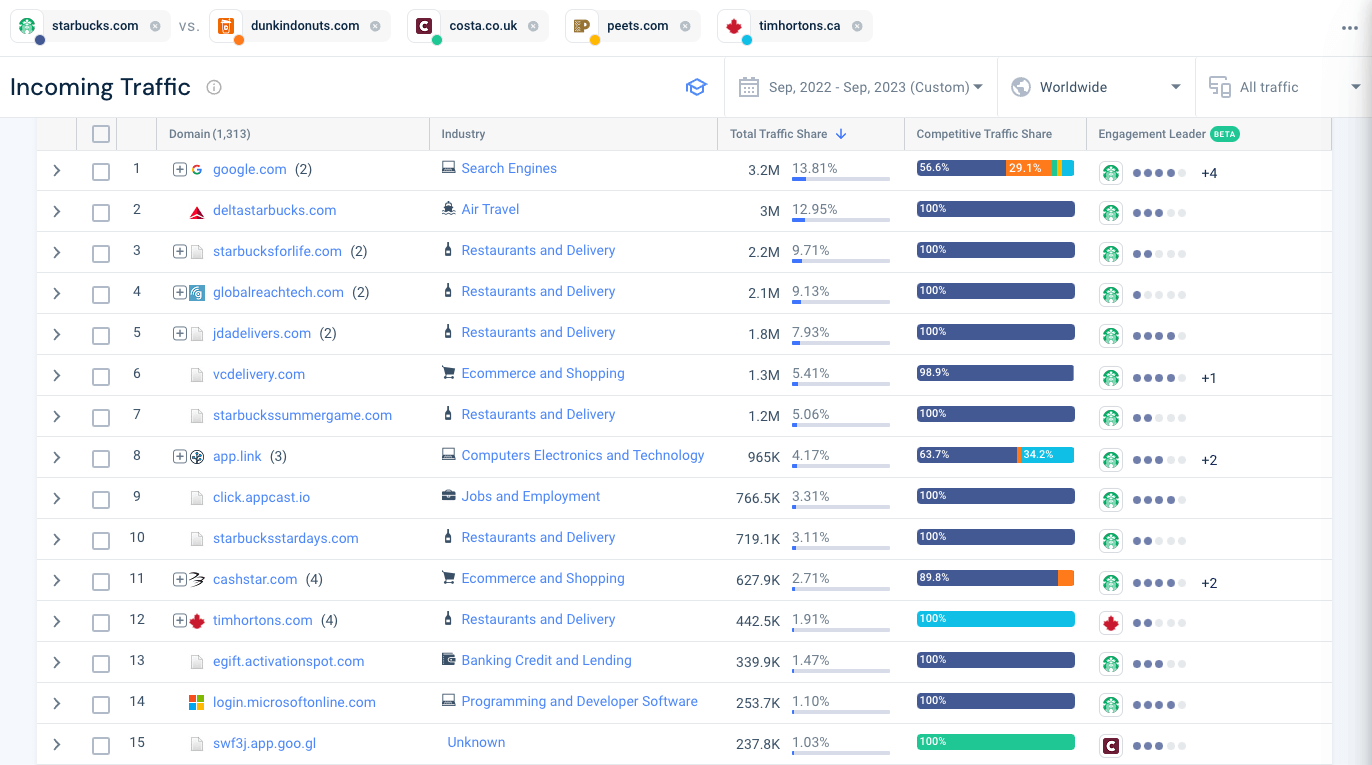Check the box for deltastarbucks.com row
This screenshot has height=765, width=1372.
[x=101, y=213]
